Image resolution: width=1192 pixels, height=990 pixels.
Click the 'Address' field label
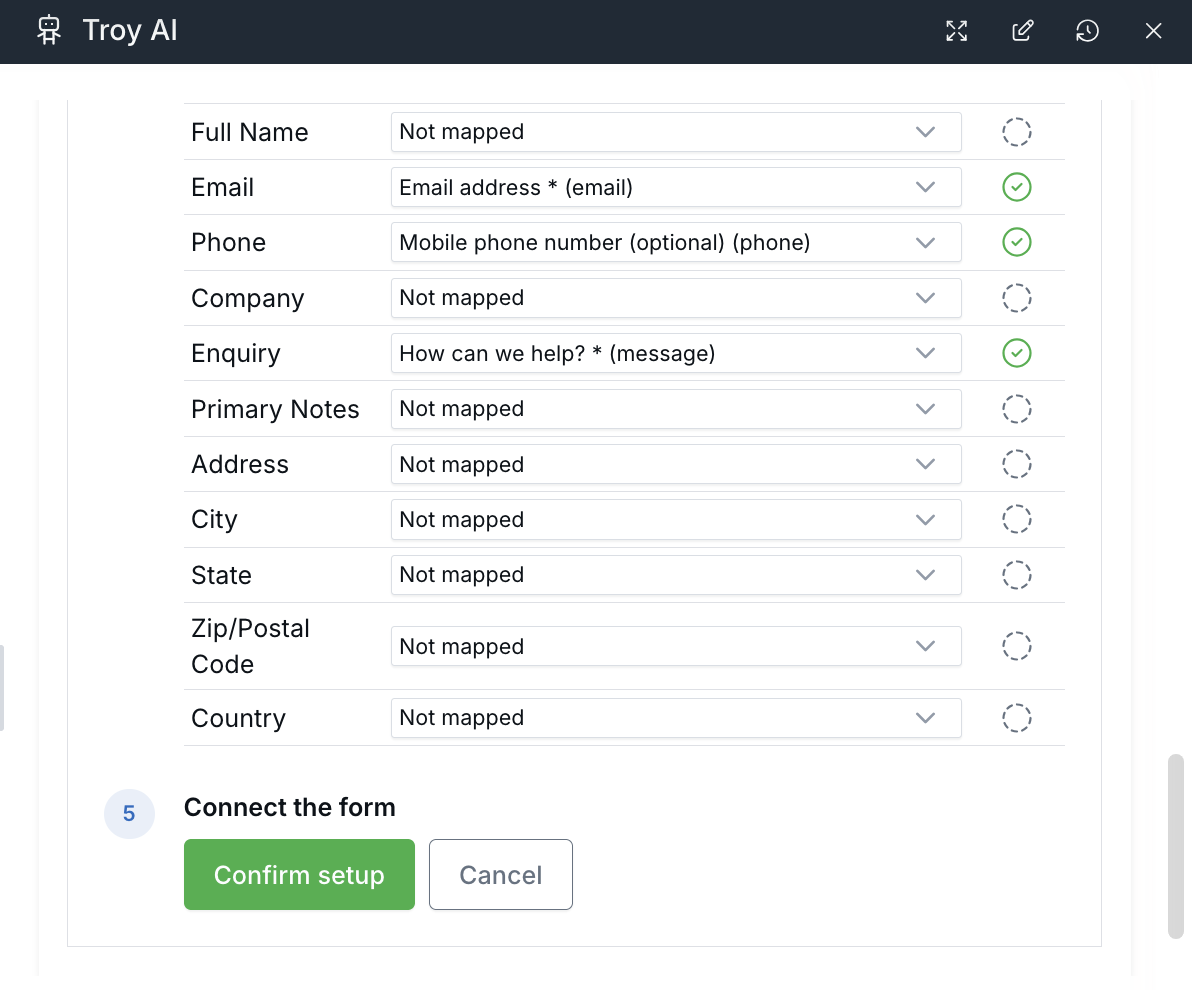239,464
